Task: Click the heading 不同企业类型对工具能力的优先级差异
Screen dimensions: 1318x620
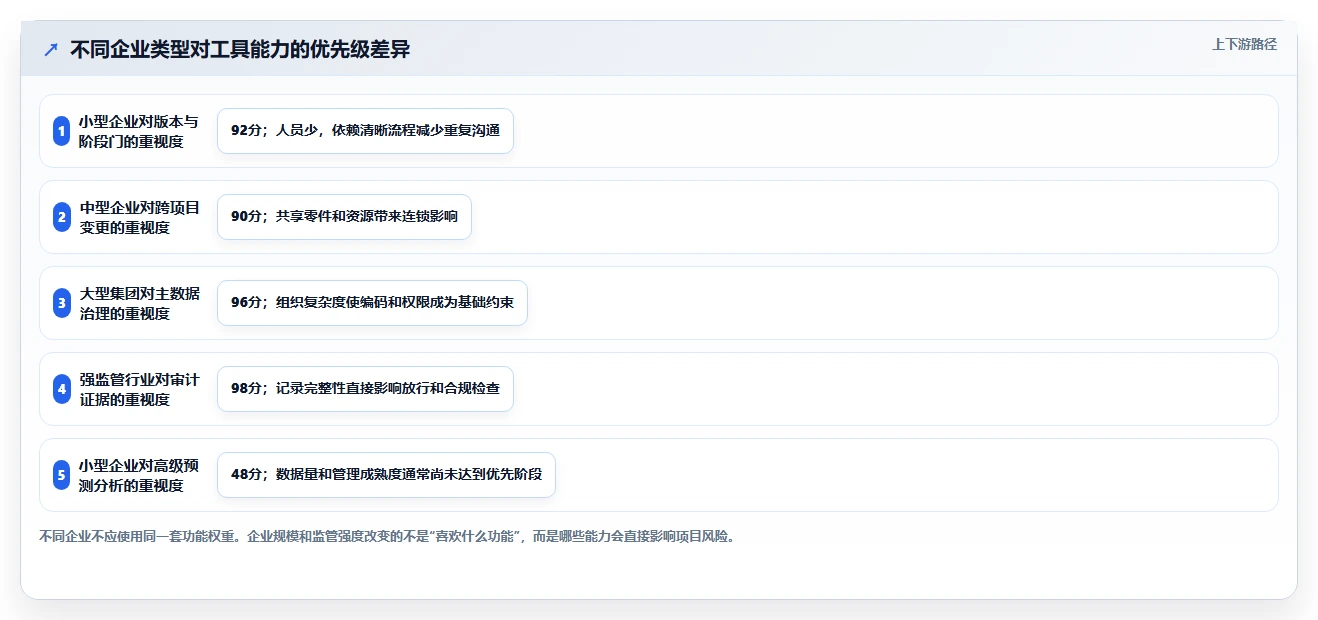Action: coord(240,50)
